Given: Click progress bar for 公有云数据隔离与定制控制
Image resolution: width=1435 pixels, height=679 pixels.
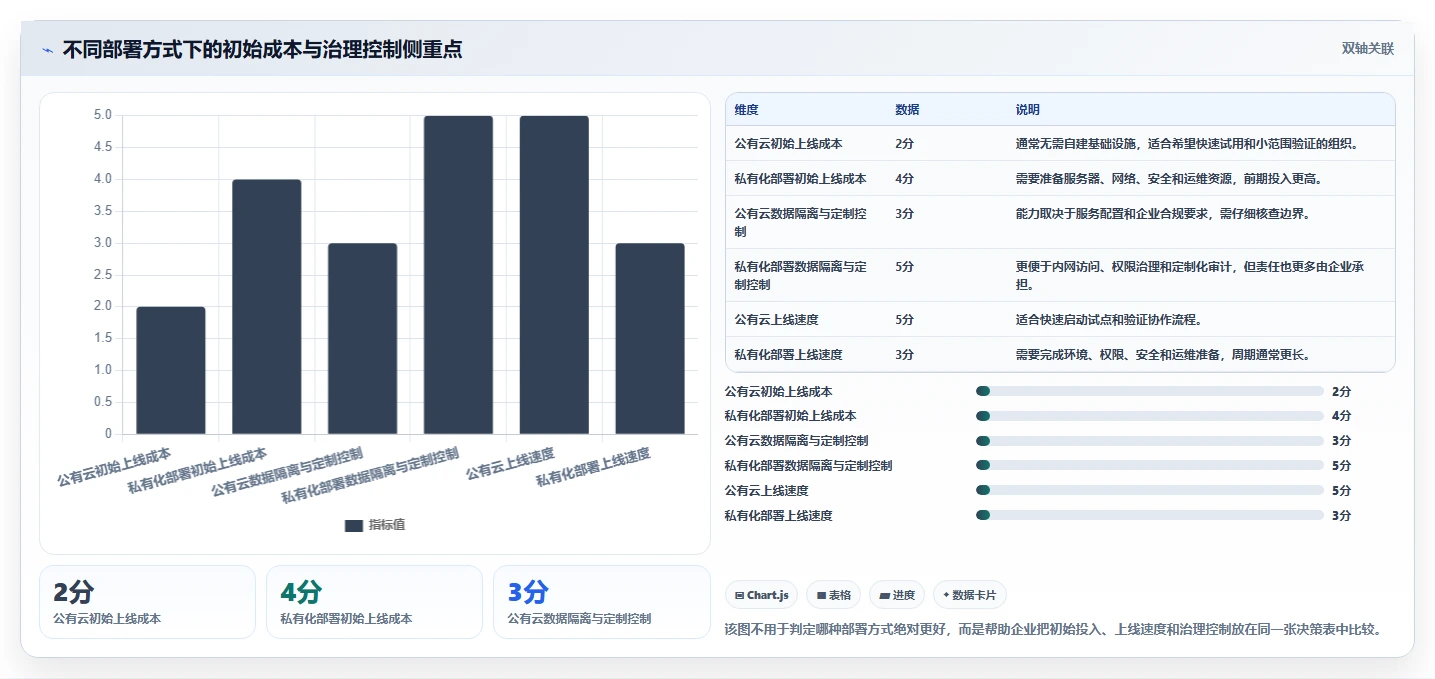Looking at the screenshot, I should pyautogui.click(x=1150, y=441).
